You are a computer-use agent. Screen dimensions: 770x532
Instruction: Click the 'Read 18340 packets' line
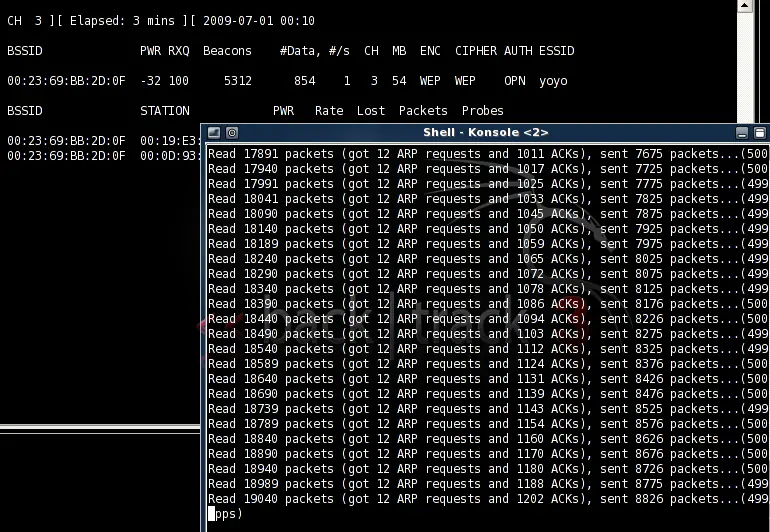488,289
